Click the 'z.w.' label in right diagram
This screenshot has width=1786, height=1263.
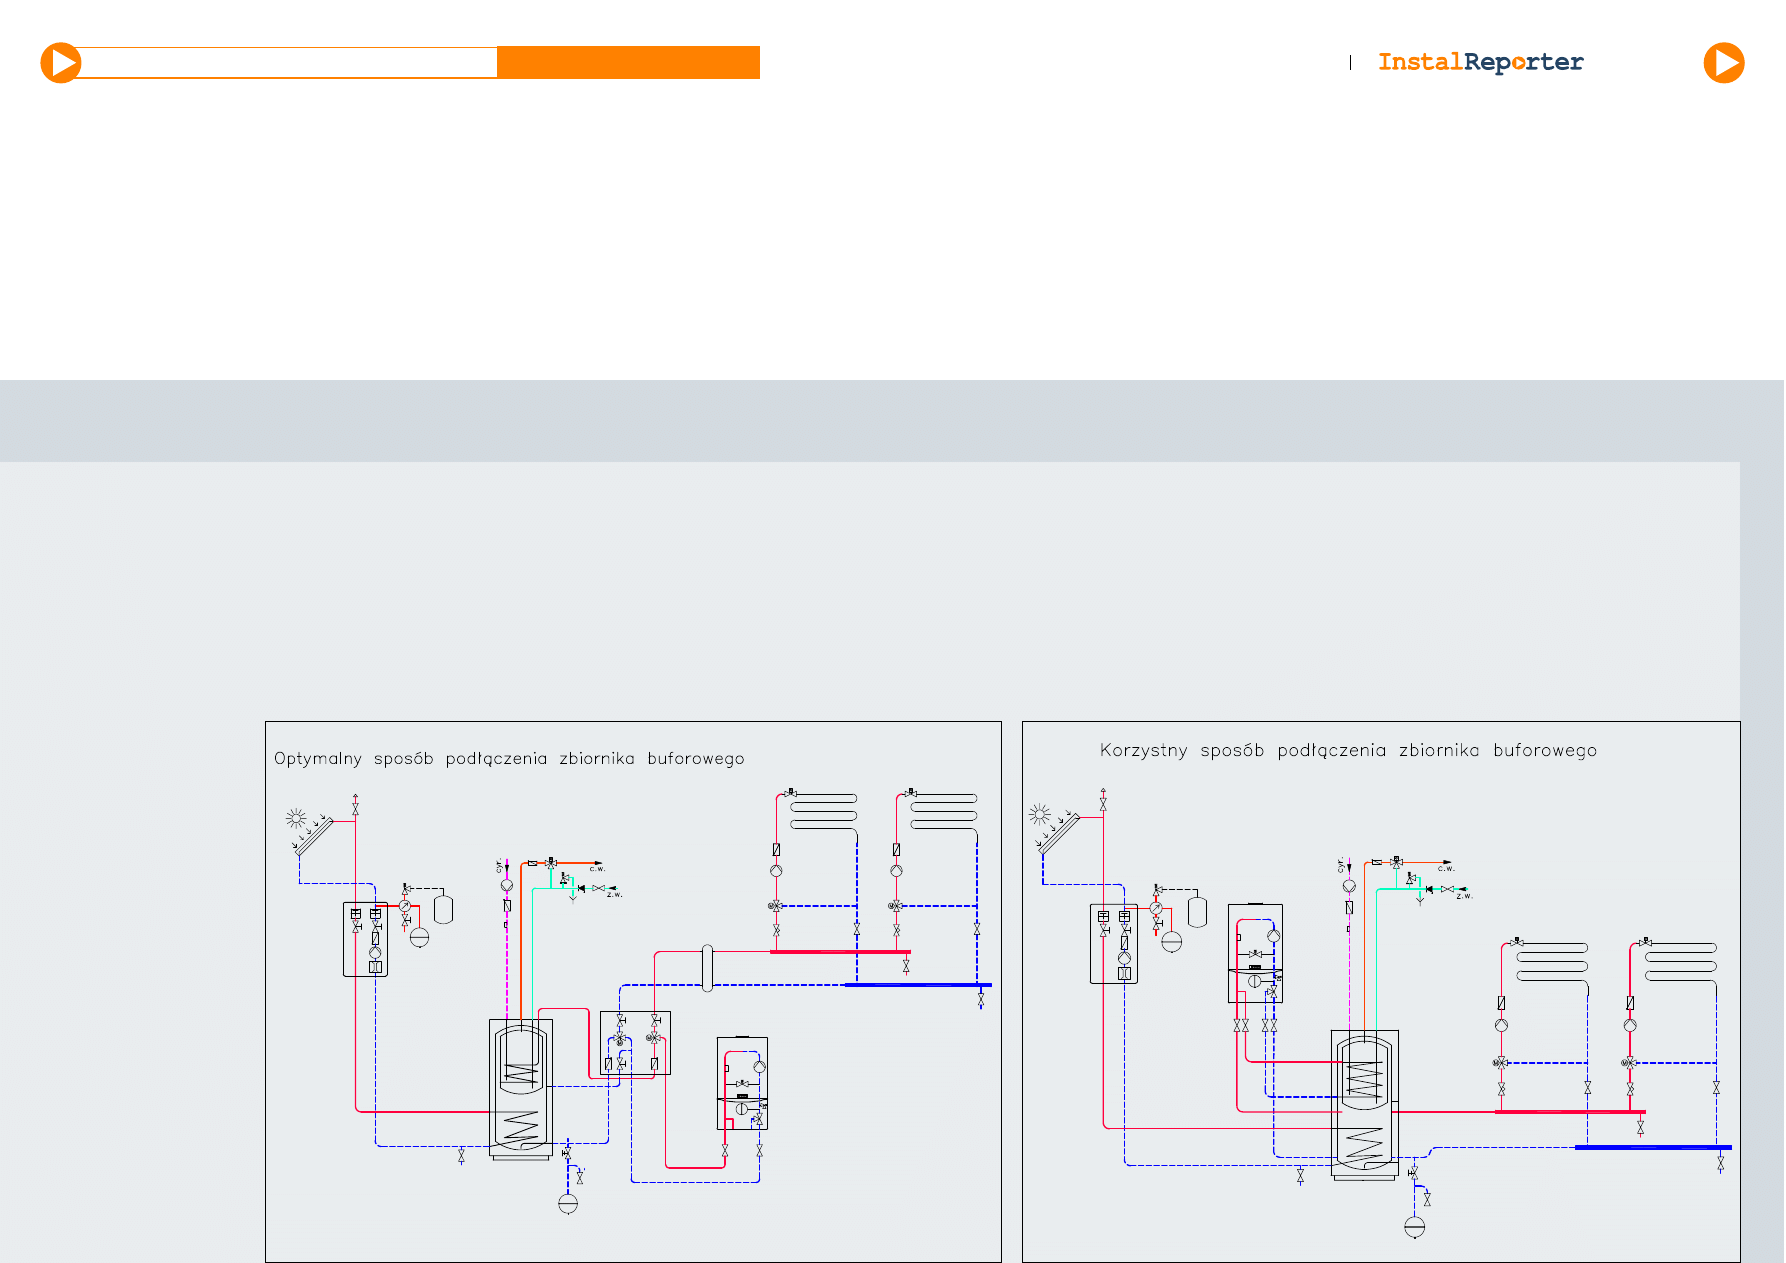coord(1464,897)
